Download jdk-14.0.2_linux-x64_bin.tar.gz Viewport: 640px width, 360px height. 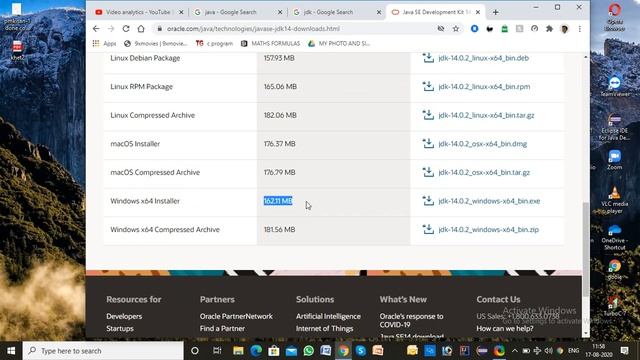pos(486,115)
